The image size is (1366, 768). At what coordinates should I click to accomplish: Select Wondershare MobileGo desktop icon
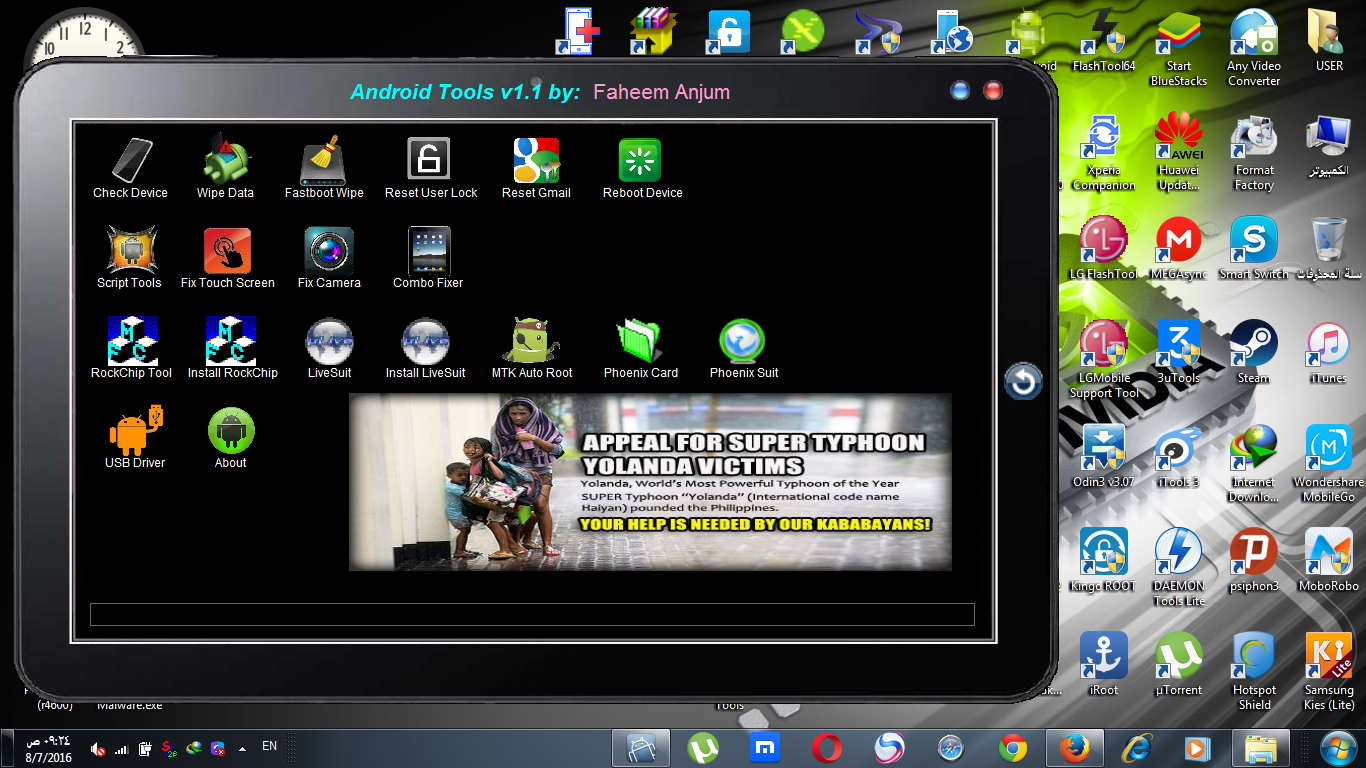point(1329,464)
